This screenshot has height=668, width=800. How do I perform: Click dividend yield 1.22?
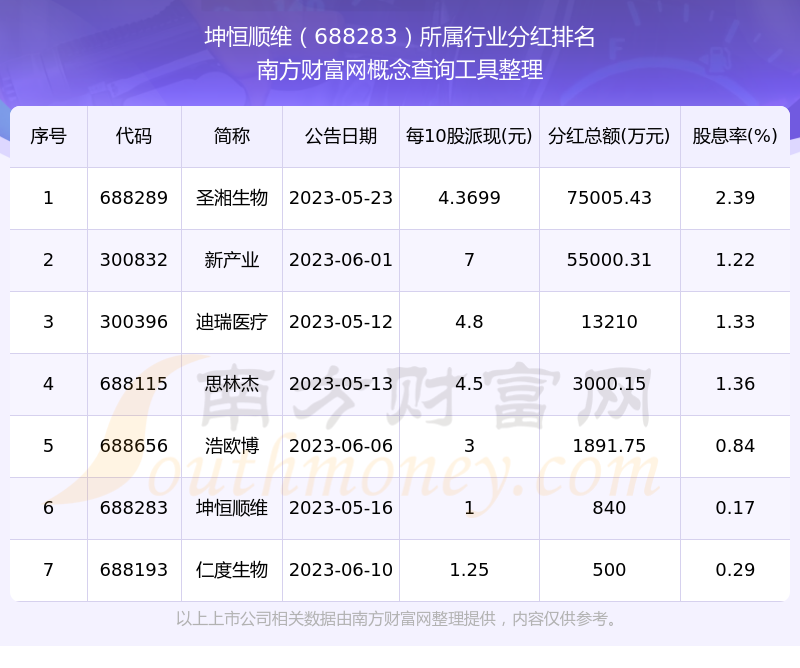pyautogui.click(x=735, y=260)
